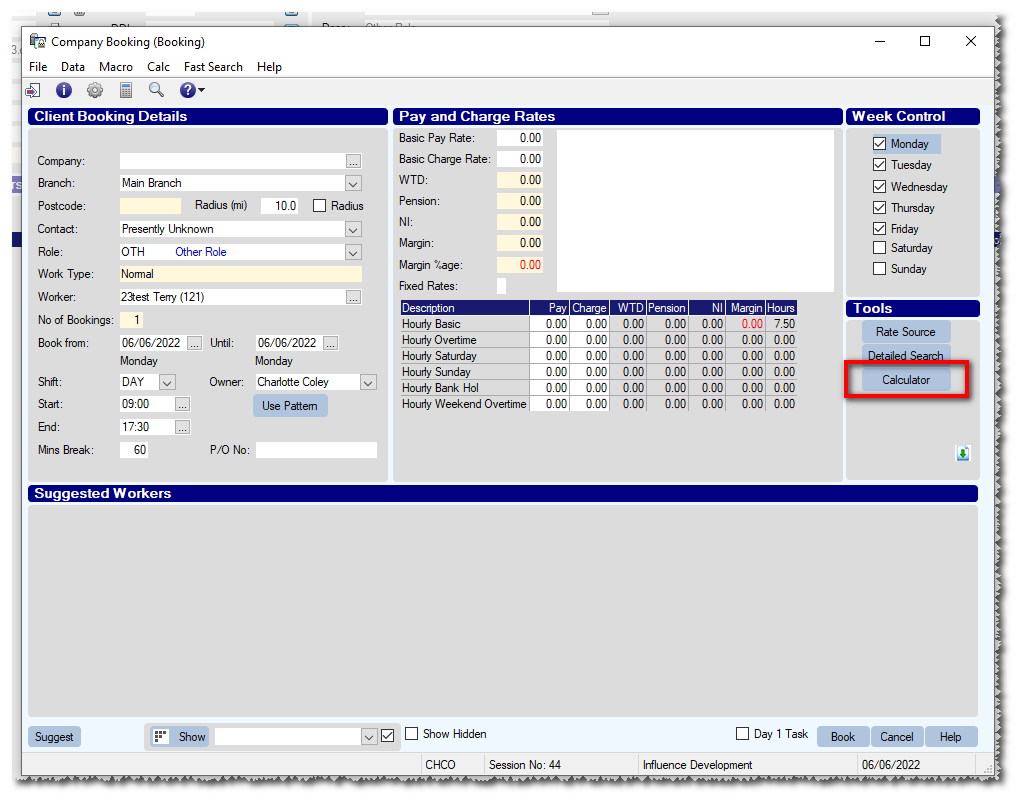The height and width of the screenshot is (800, 1020).
Task: Click the Company Booking window title icon
Action: (x=38, y=41)
